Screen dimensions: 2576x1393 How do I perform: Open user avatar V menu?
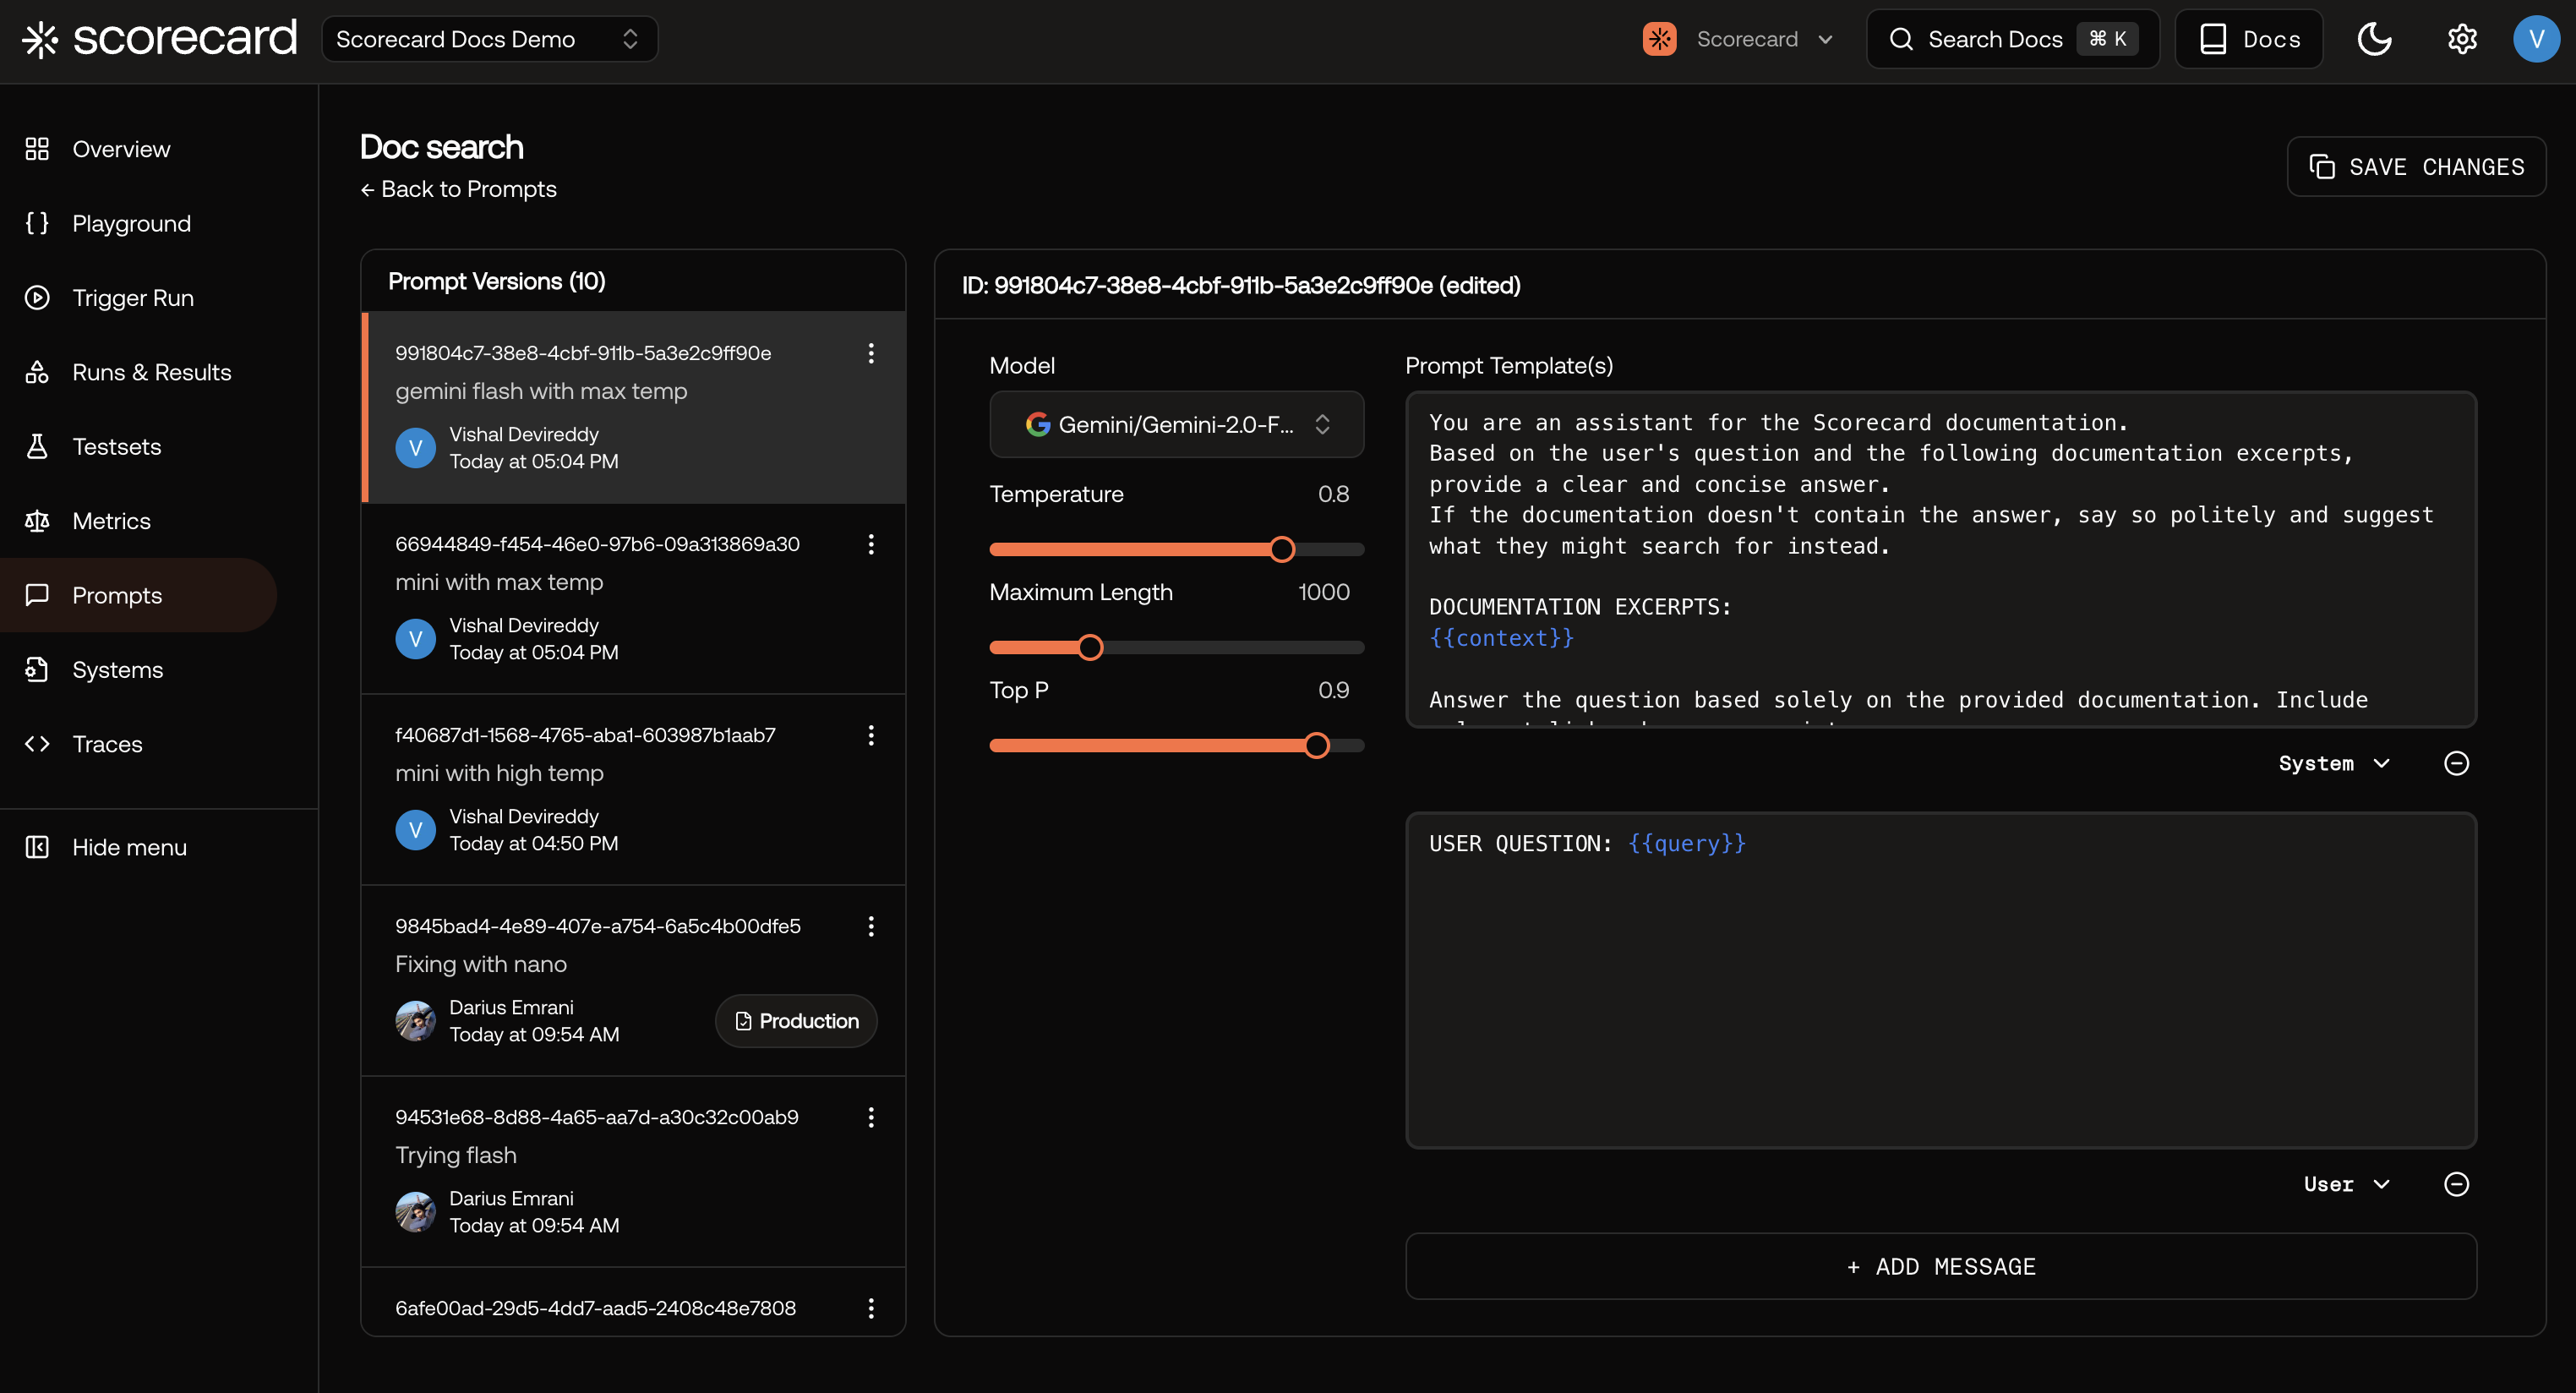2536,39
